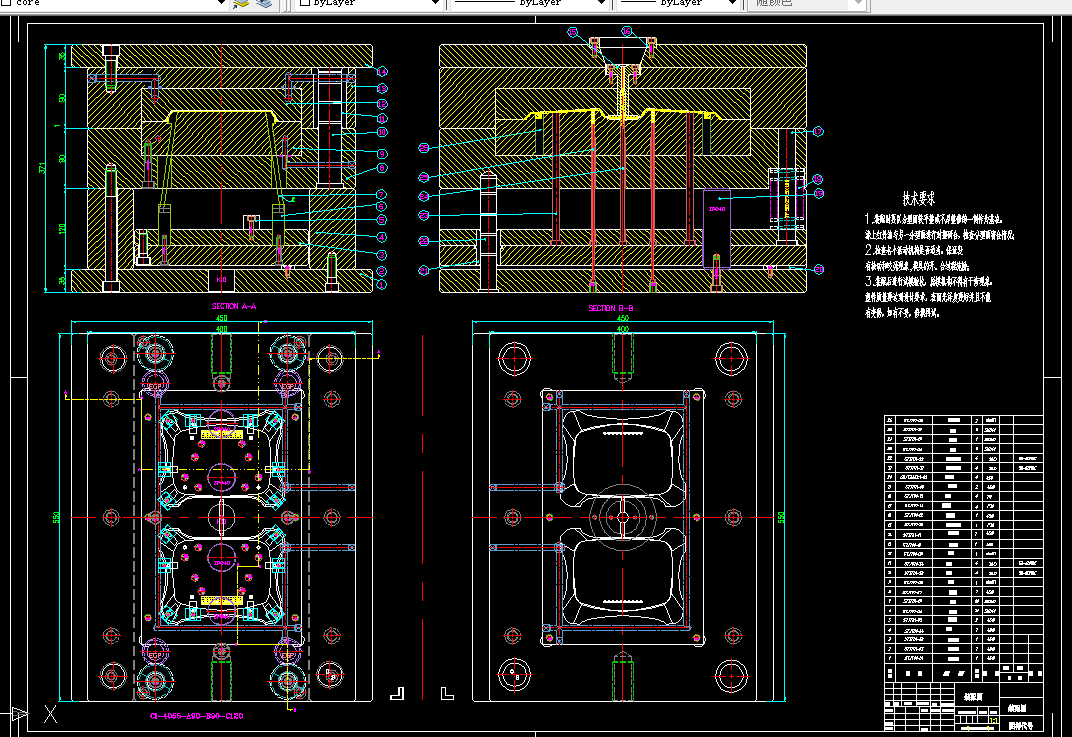Select the 400 dimension above the left plan view
This screenshot has height=737, width=1072.
[x=222, y=330]
